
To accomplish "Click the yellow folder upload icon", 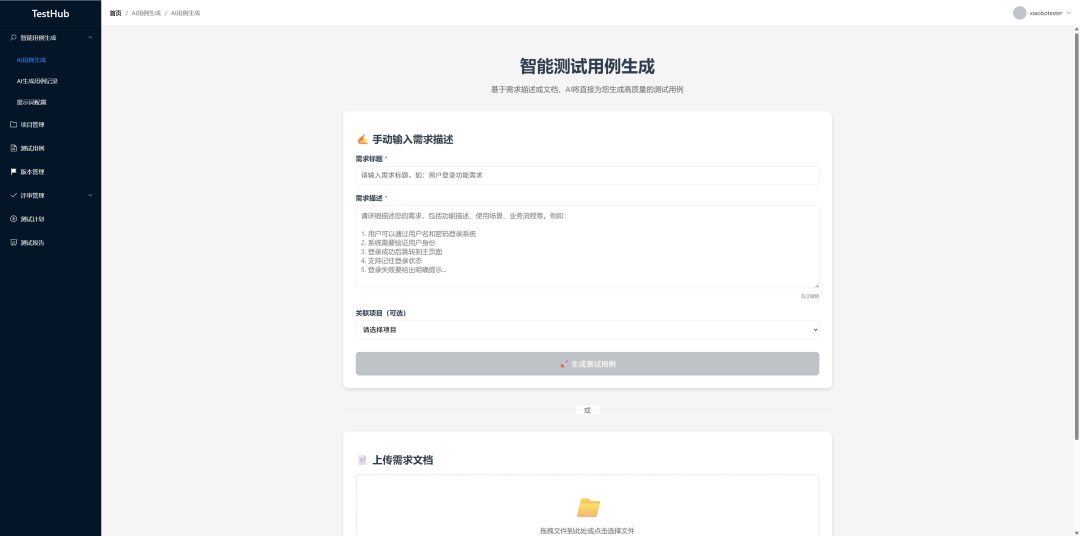I will coord(588,508).
